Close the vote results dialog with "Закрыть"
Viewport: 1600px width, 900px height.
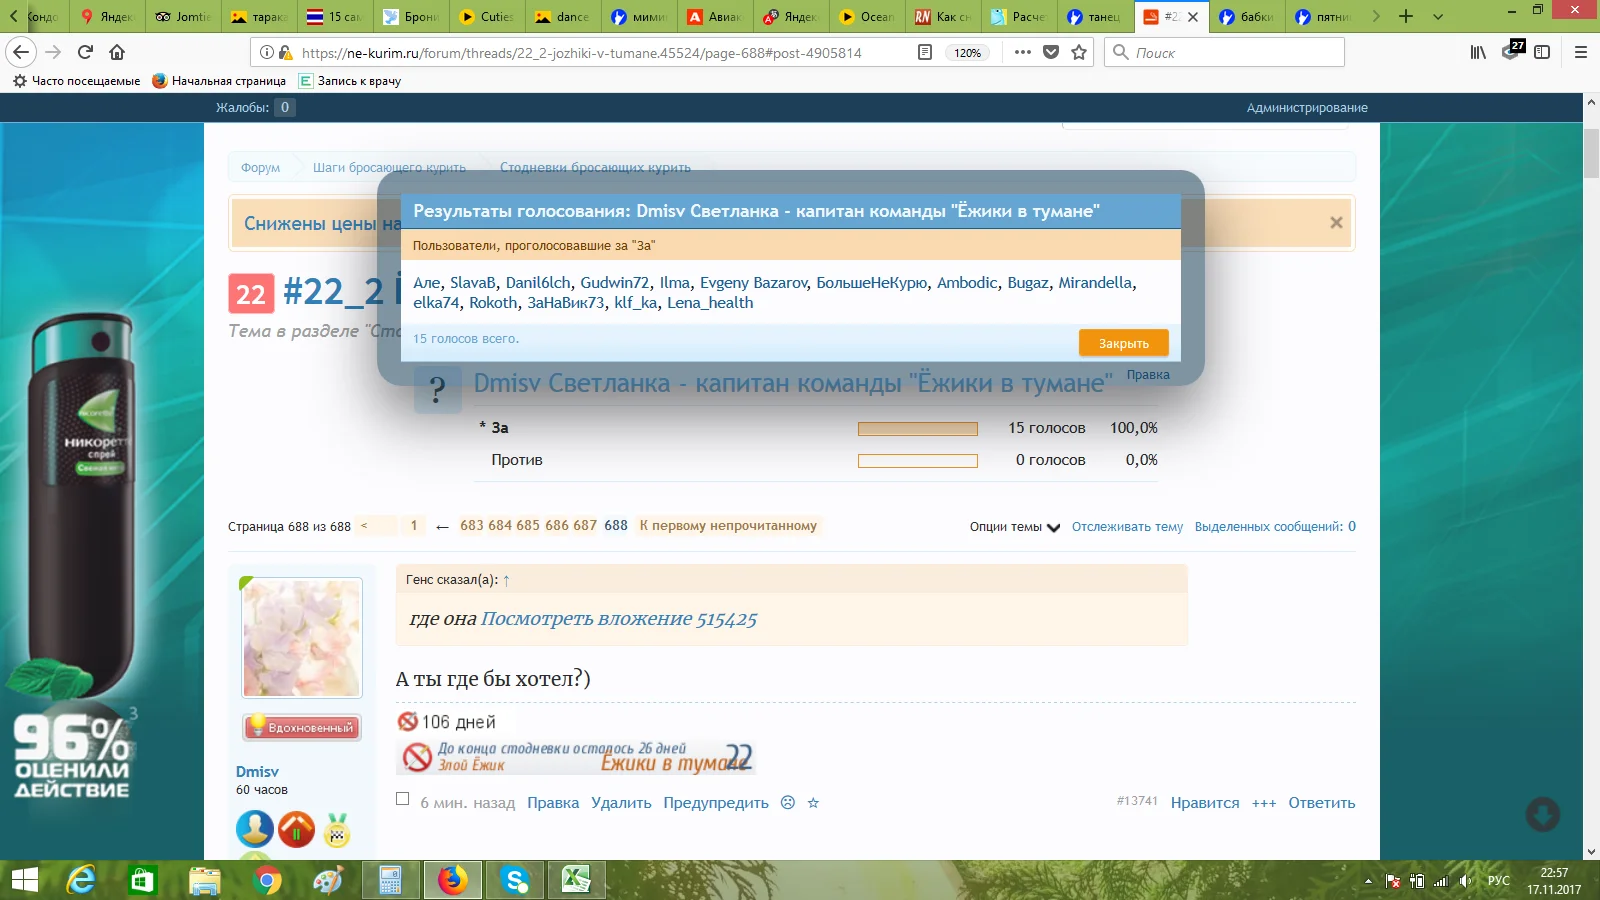[1124, 343]
